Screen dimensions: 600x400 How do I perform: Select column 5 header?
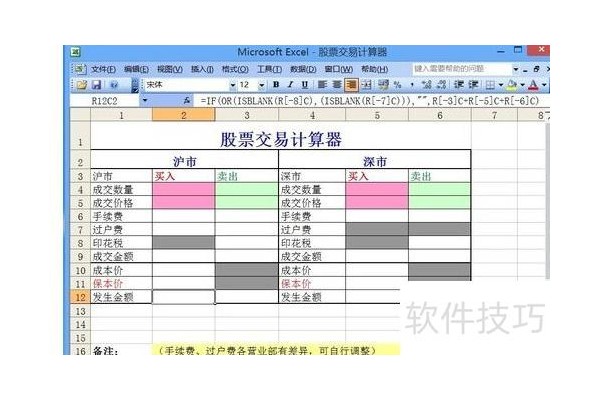377,115
